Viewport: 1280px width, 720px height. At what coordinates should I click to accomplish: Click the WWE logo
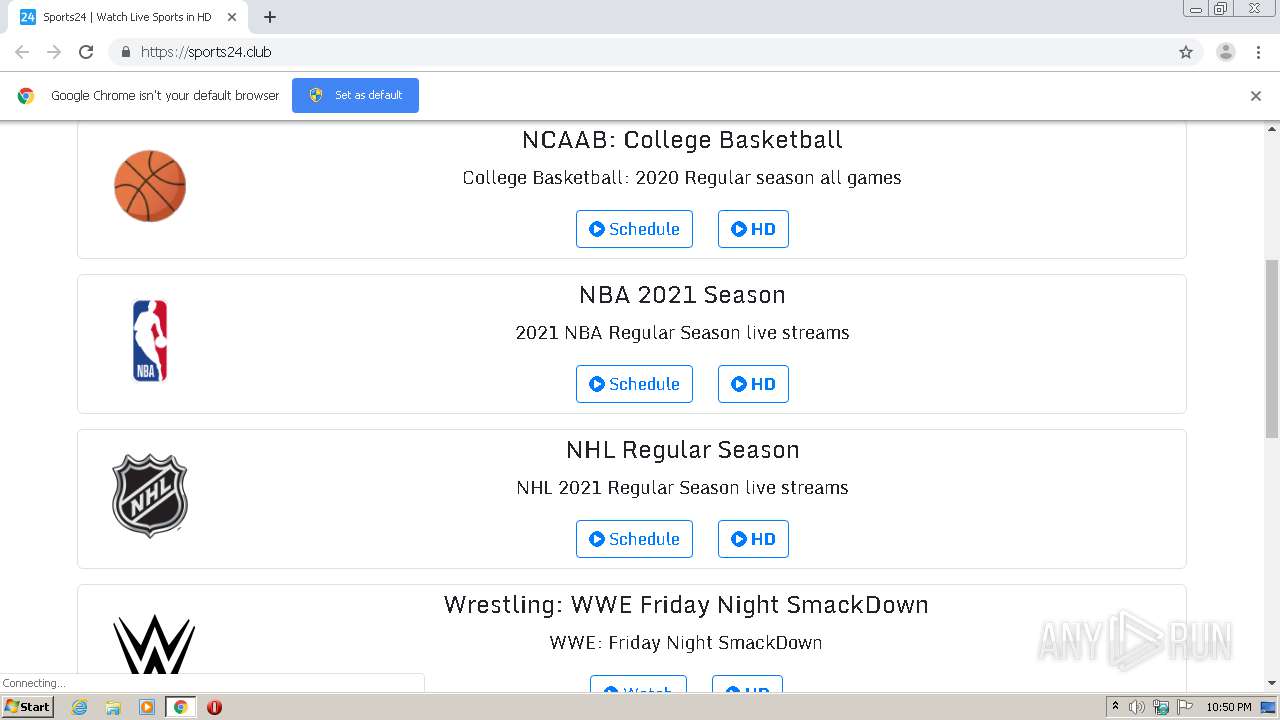click(x=153, y=644)
